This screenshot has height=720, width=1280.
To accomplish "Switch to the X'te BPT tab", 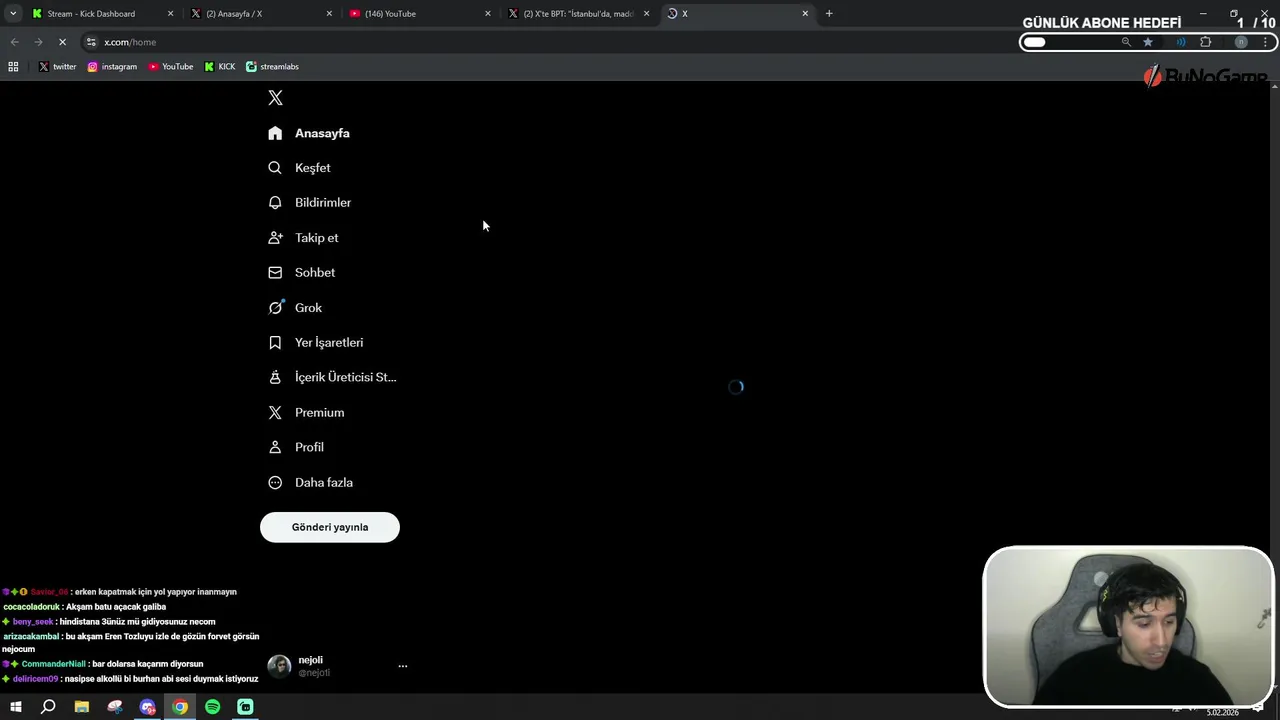I will [579, 14].
